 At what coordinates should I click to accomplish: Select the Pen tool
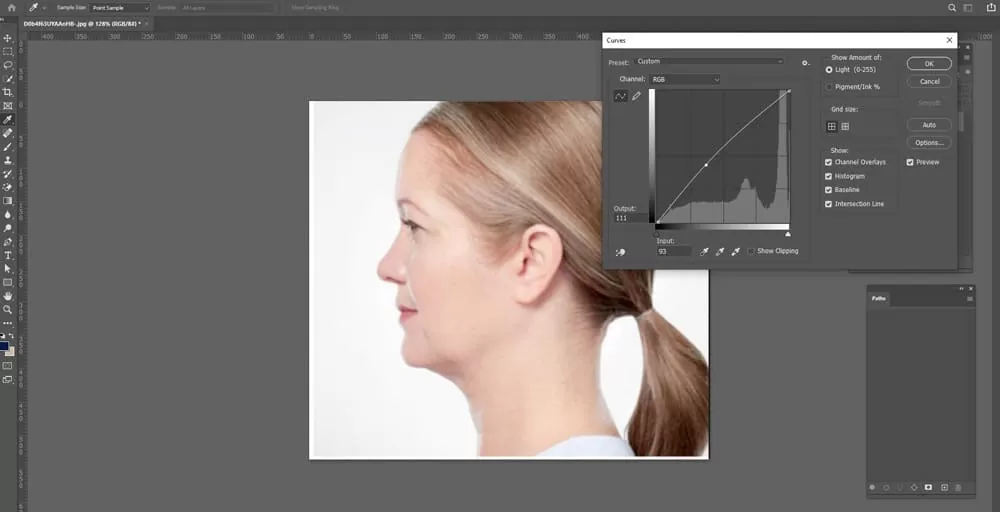[x=8, y=242]
